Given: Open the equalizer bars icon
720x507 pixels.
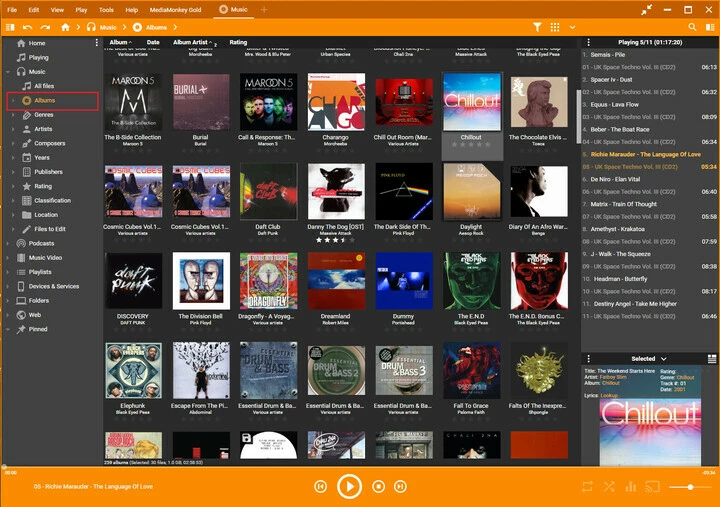Looking at the screenshot, I should click(631, 486).
